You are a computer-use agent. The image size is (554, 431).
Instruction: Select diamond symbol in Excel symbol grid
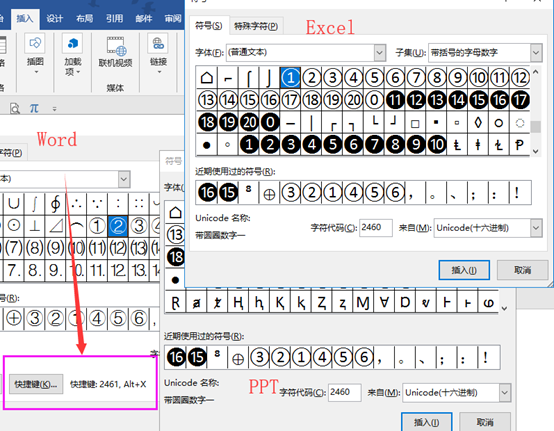tap(478, 123)
